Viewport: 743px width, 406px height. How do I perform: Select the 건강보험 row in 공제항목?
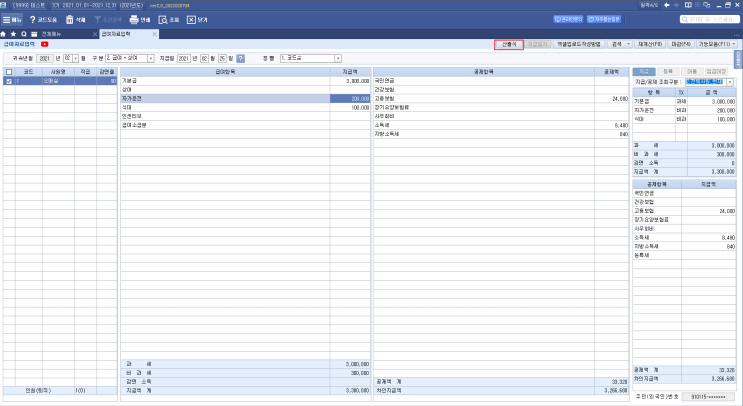[501, 90]
